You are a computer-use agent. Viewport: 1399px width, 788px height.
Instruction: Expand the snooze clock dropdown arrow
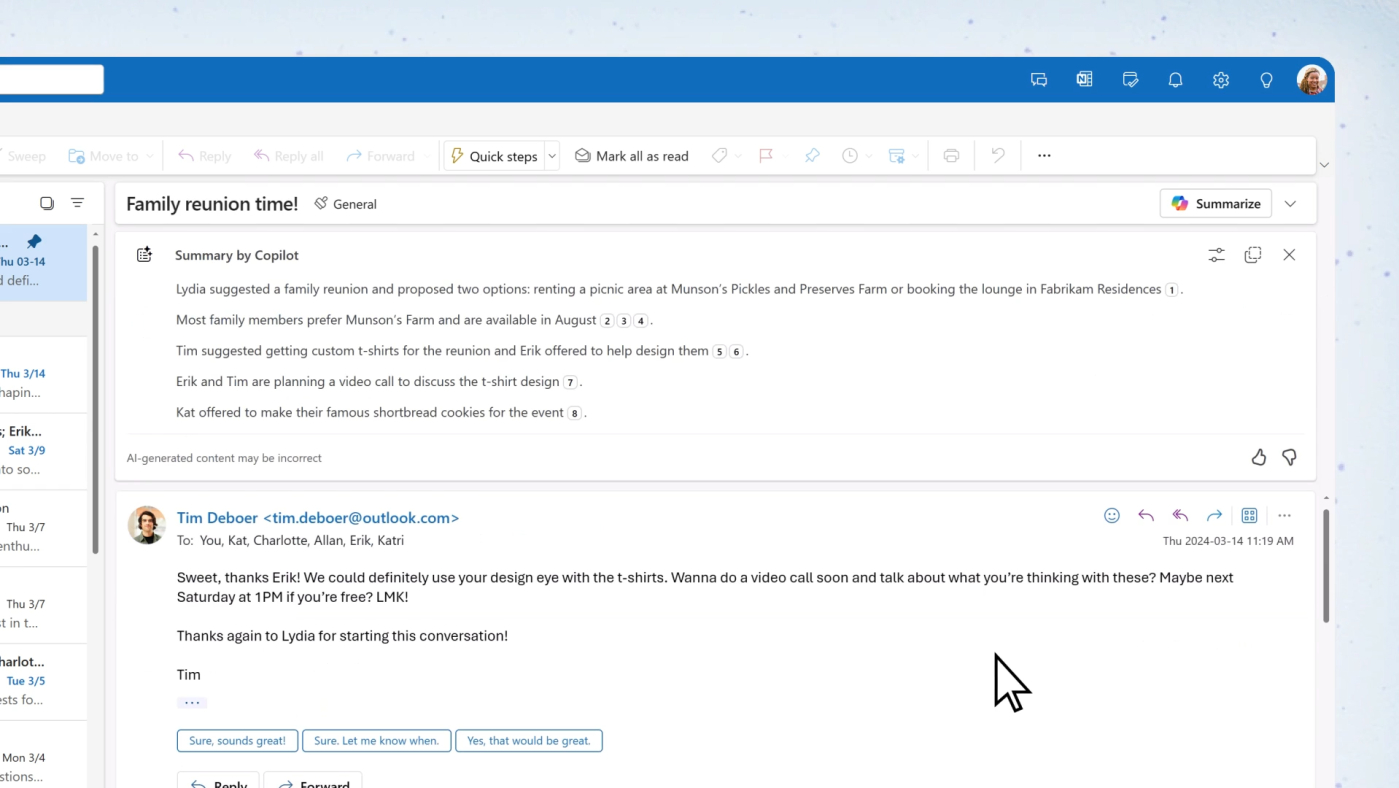click(869, 156)
